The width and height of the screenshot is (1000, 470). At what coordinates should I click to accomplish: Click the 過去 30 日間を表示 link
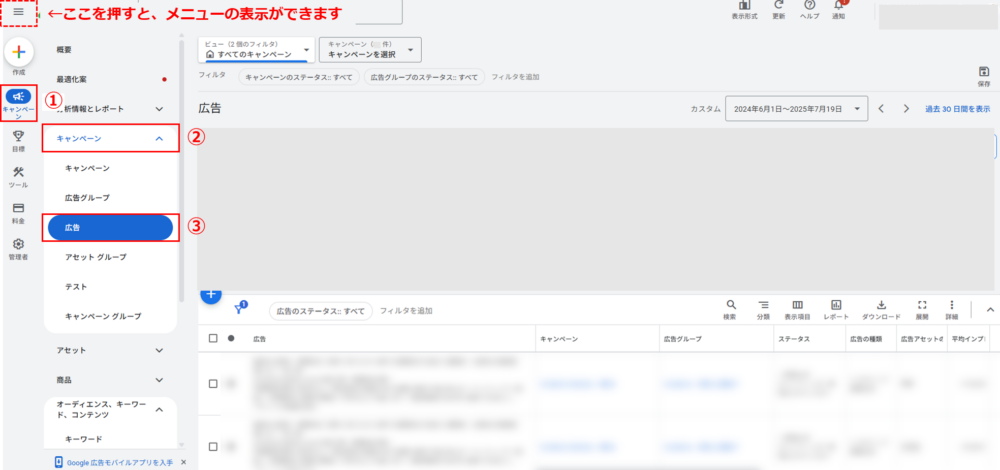(x=957, y=108)
